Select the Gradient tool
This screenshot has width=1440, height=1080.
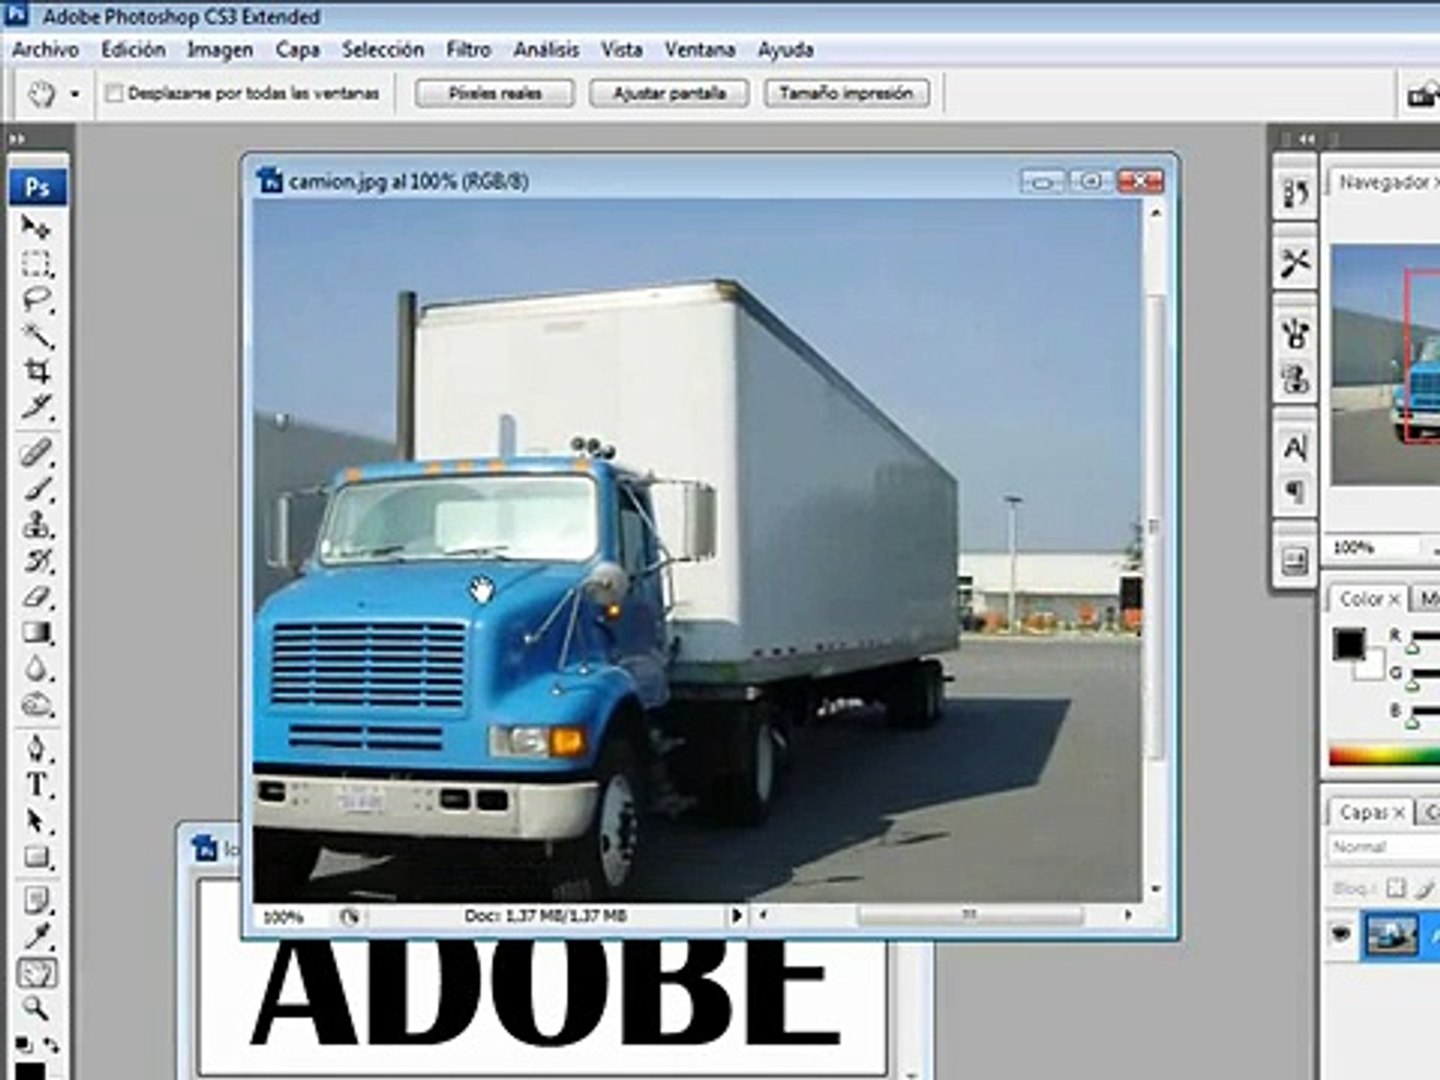coord(36,632)
